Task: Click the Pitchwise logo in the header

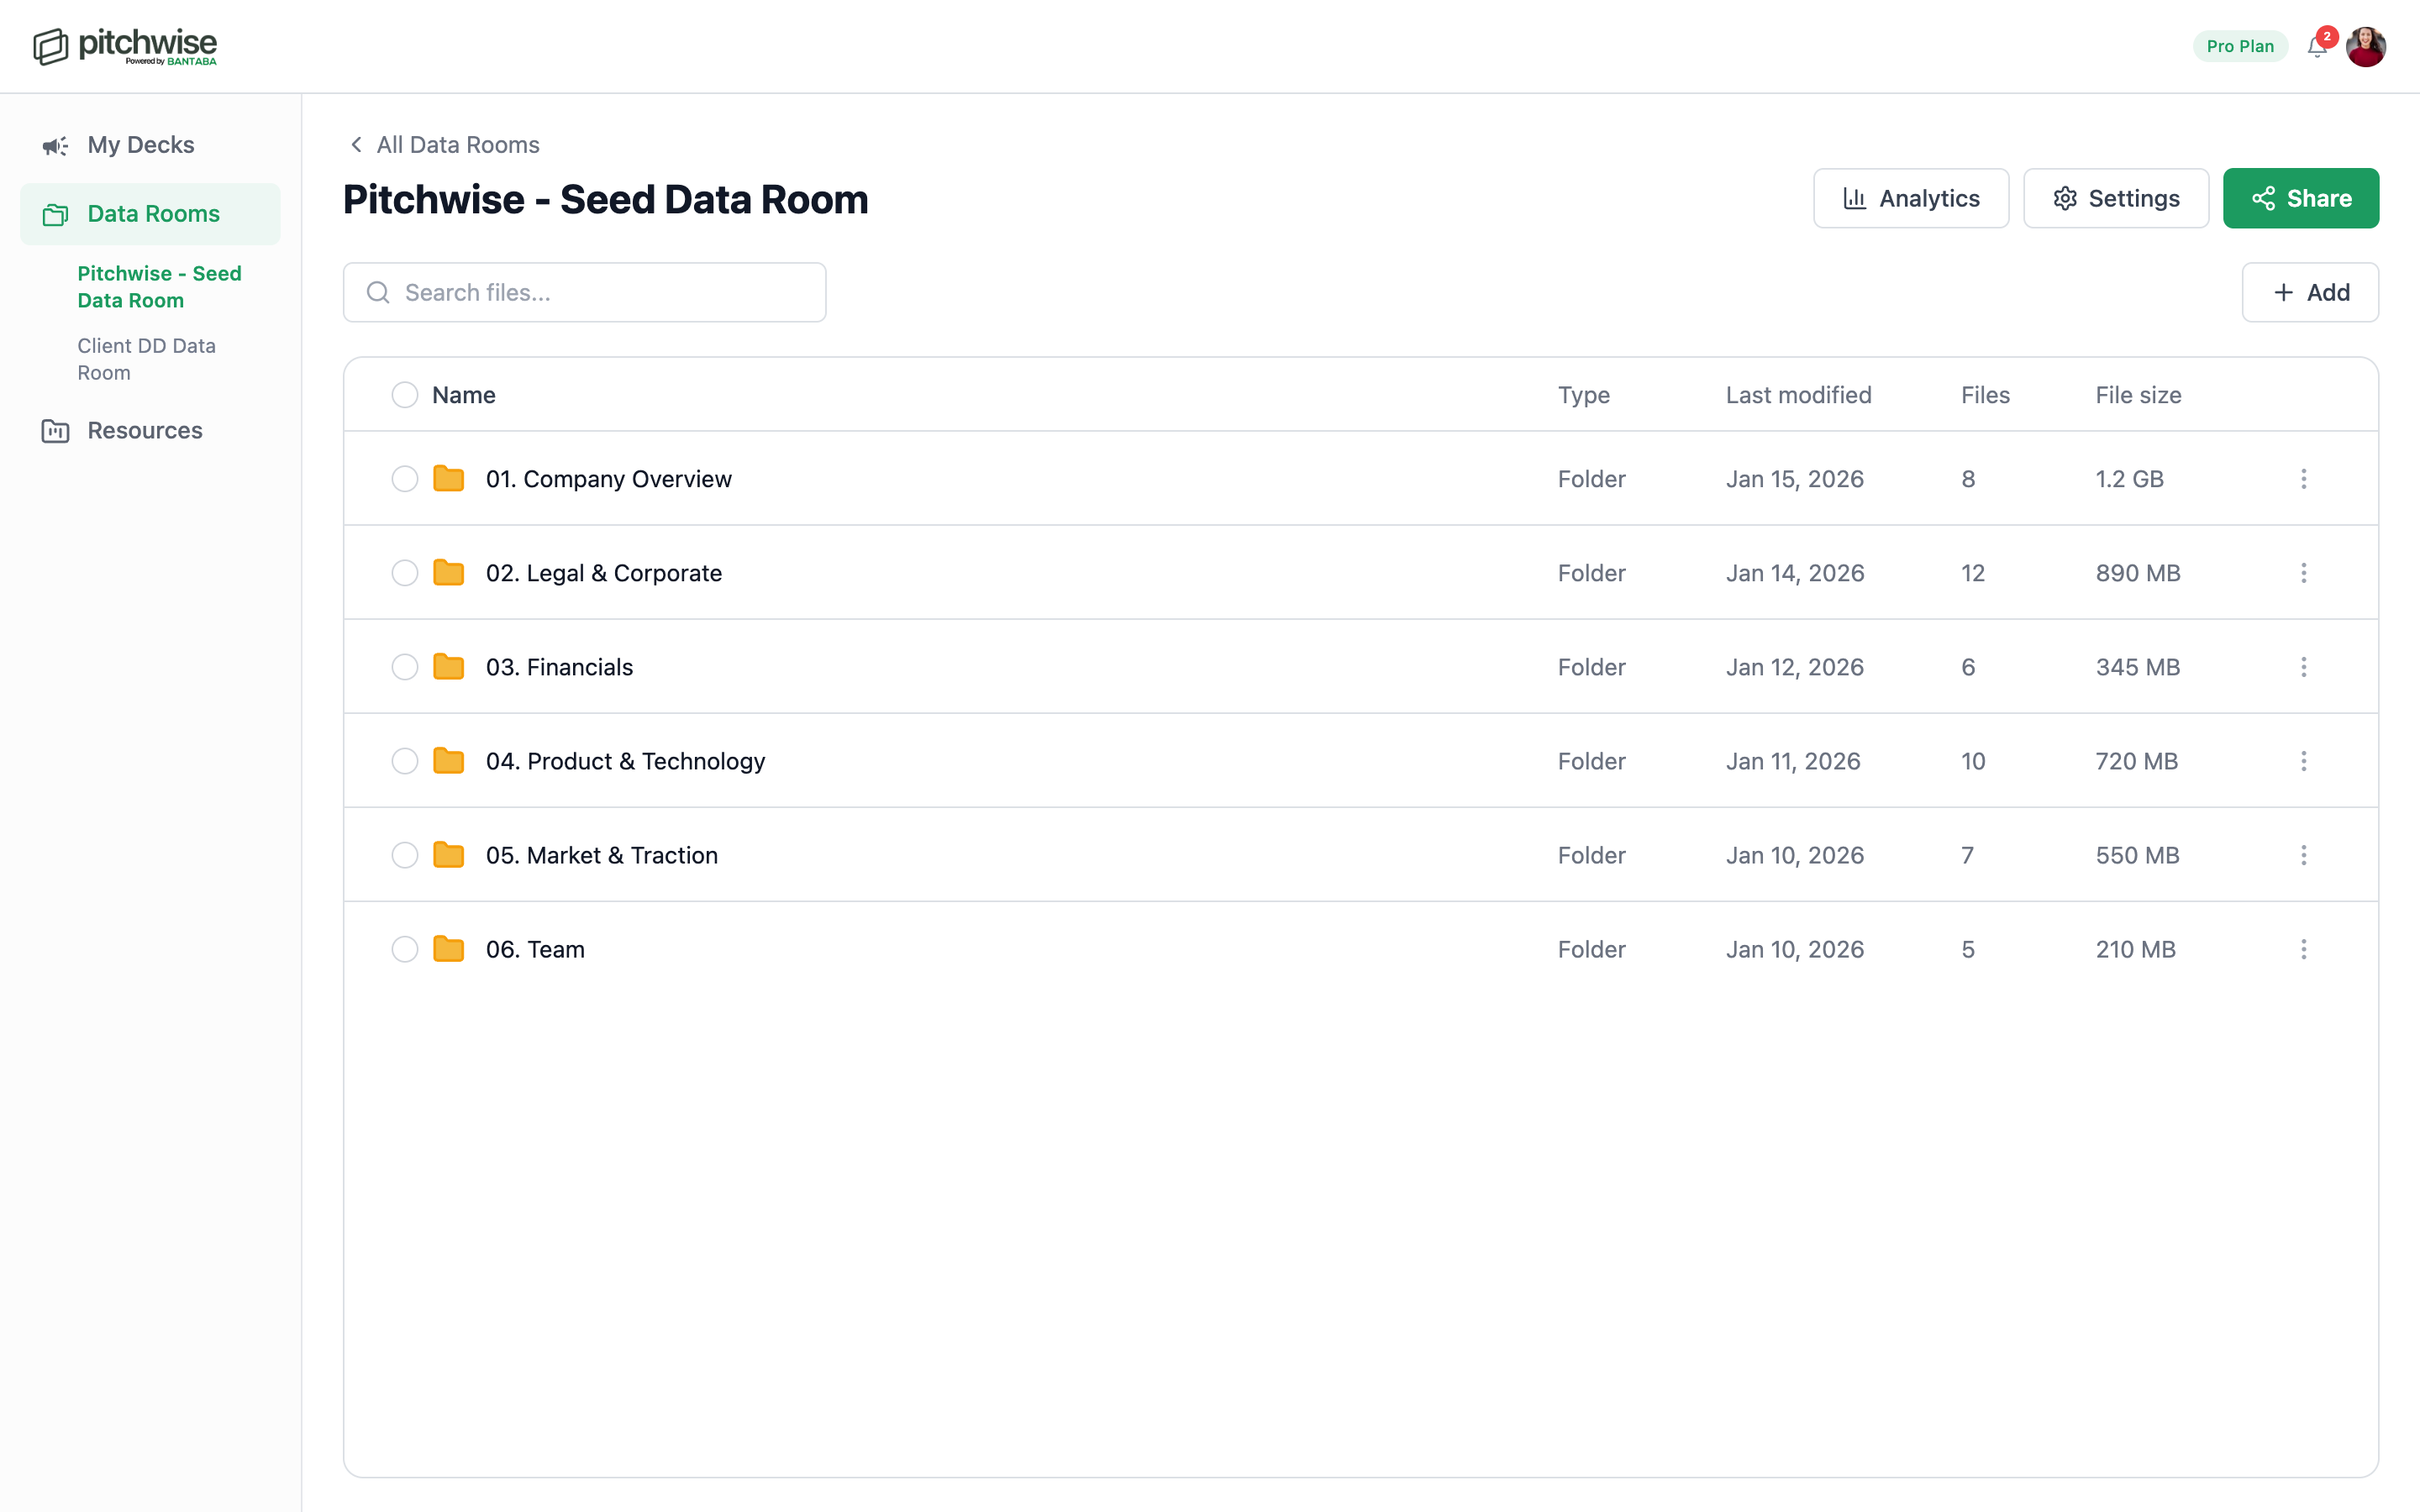Action: click(x=125, y=45)
